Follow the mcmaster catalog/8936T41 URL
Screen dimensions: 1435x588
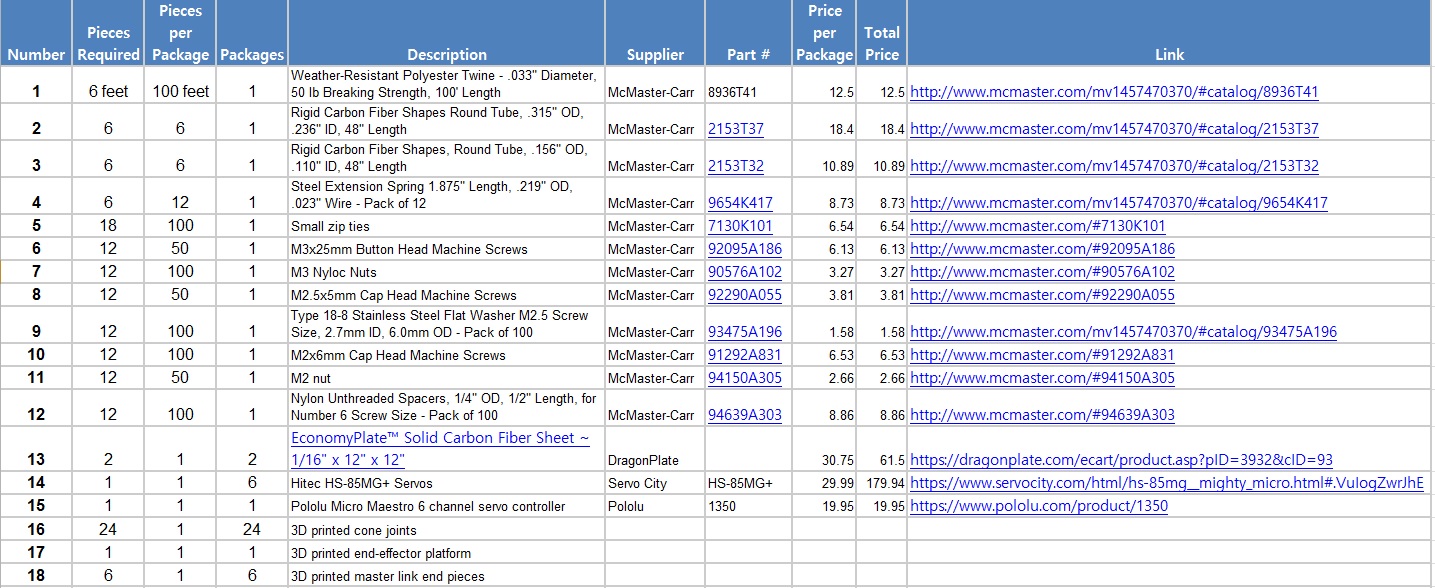click(x=1114, y=92)
